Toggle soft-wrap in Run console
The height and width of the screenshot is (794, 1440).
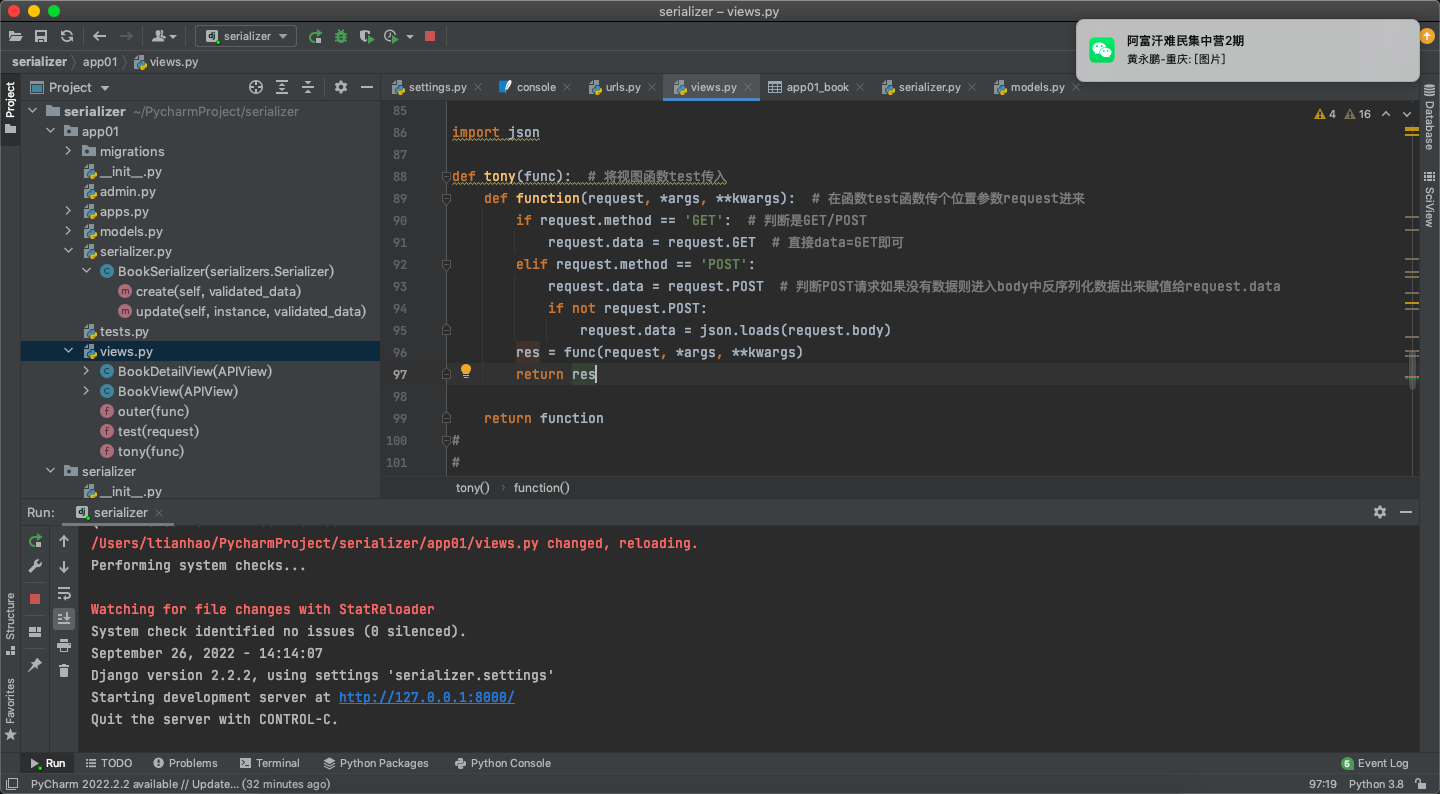click(64, 593)
